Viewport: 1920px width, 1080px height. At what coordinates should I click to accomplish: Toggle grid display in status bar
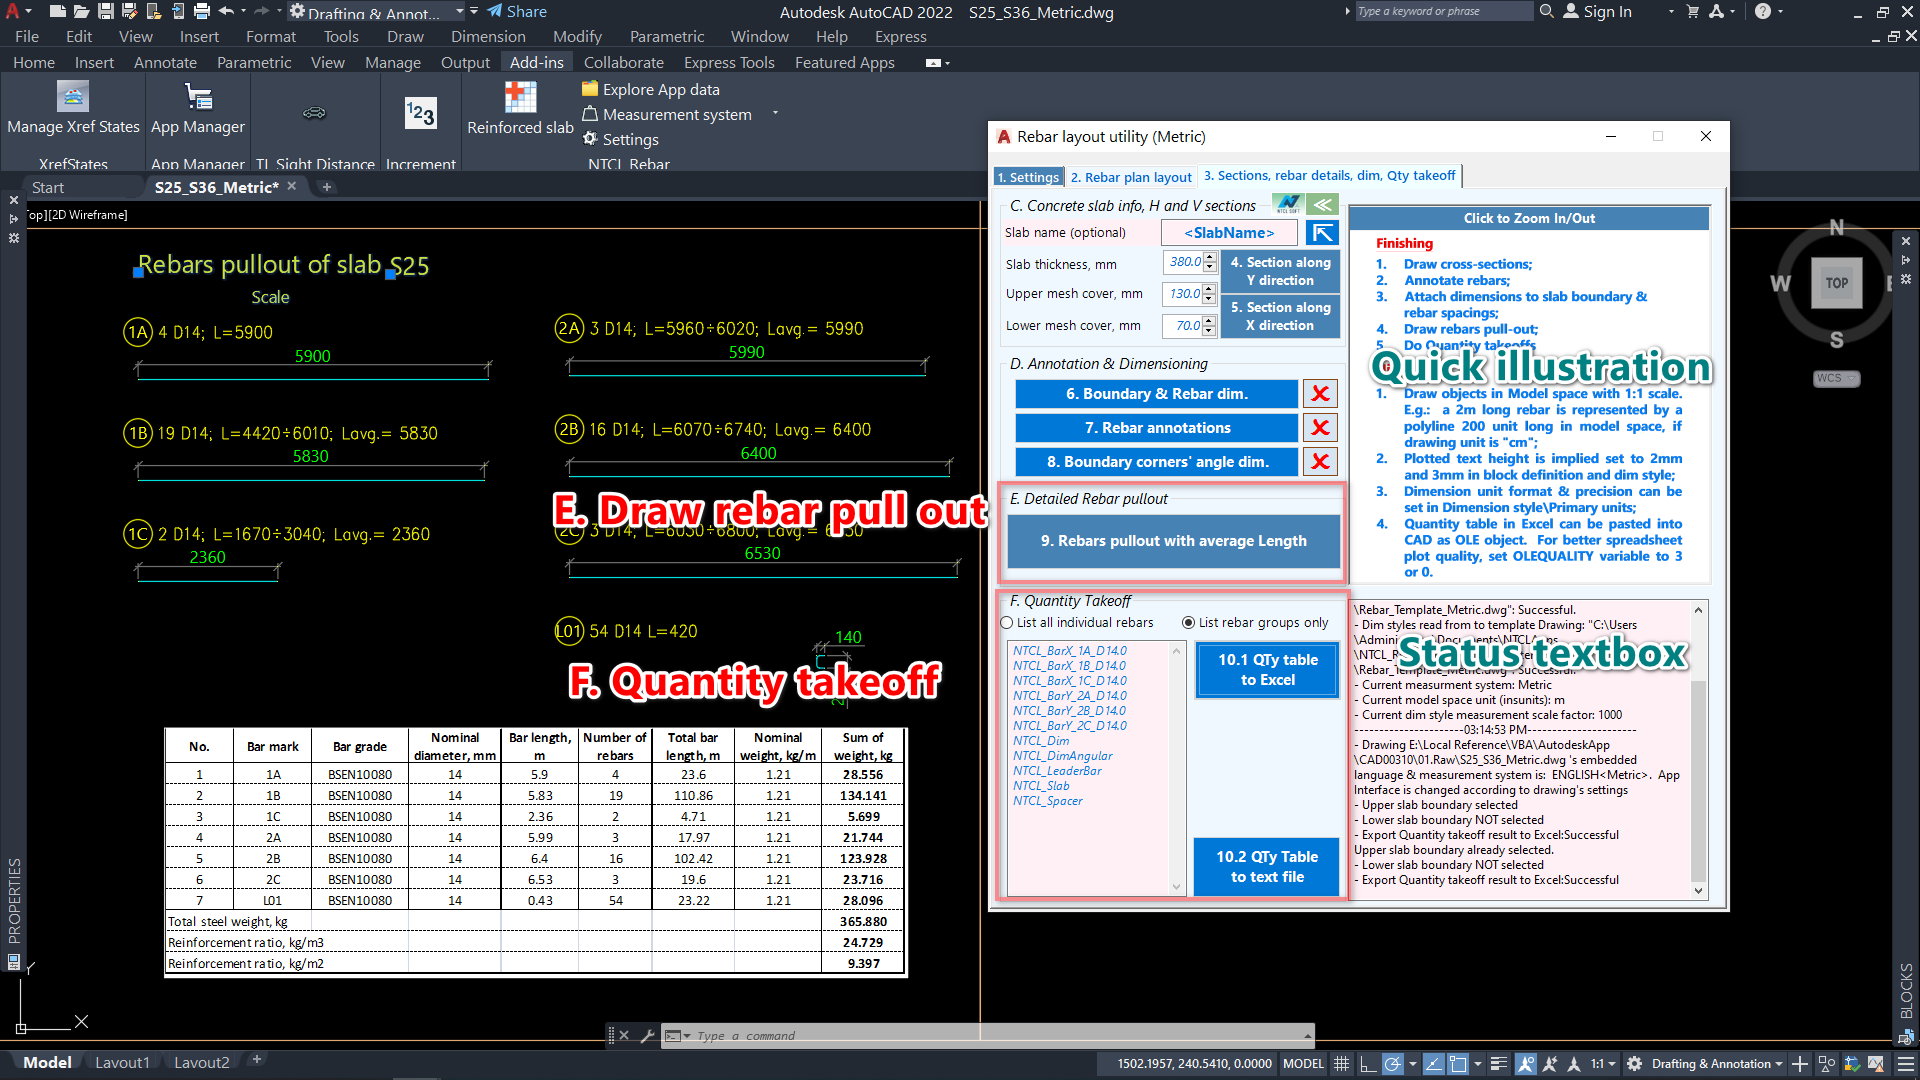tap(1341, 1064)
